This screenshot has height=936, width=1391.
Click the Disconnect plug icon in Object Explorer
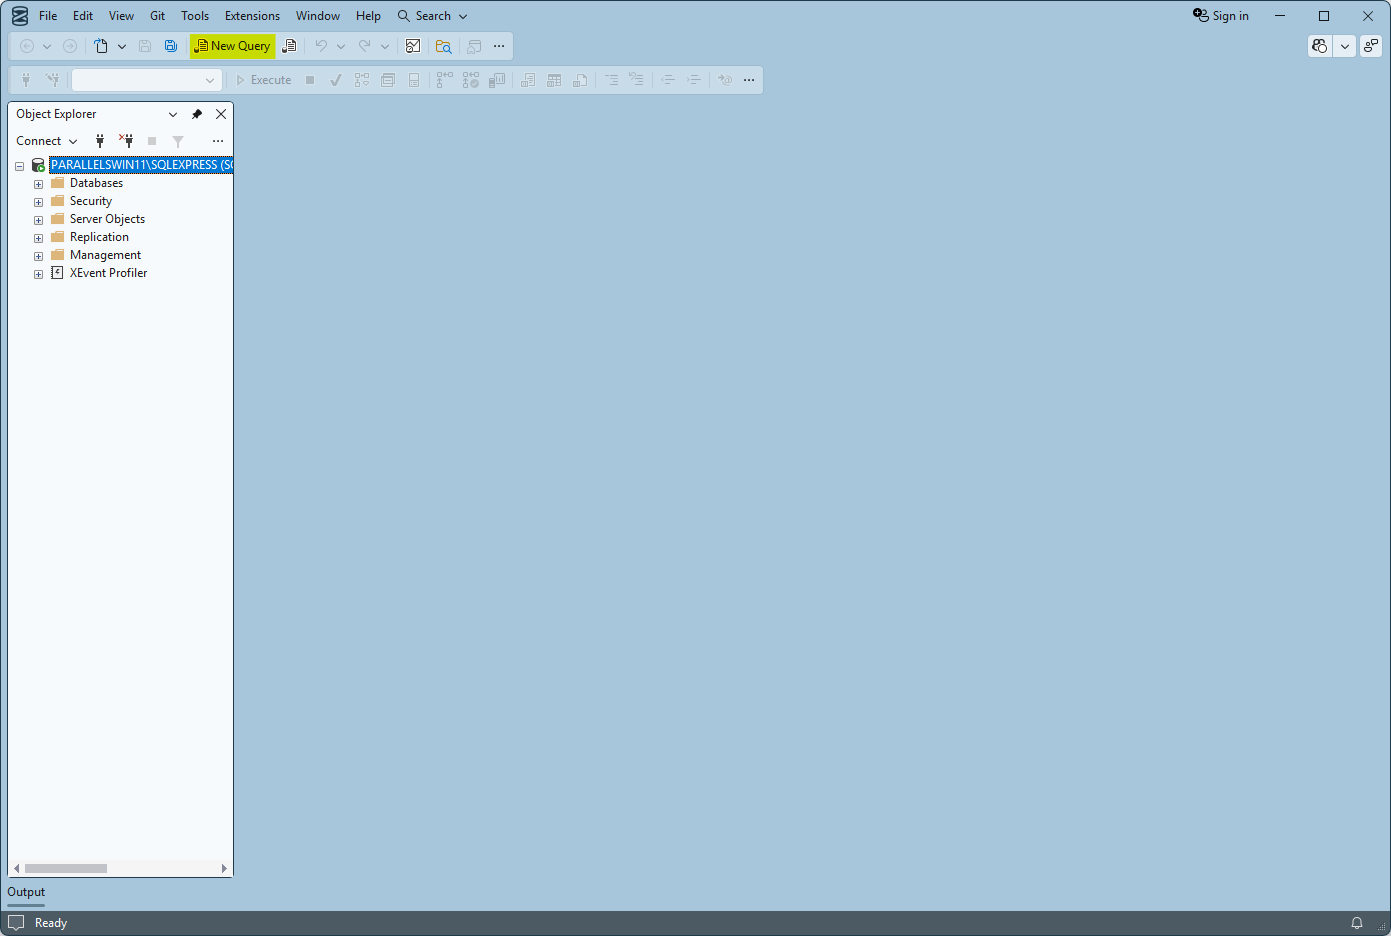click(x=126, y=141)
